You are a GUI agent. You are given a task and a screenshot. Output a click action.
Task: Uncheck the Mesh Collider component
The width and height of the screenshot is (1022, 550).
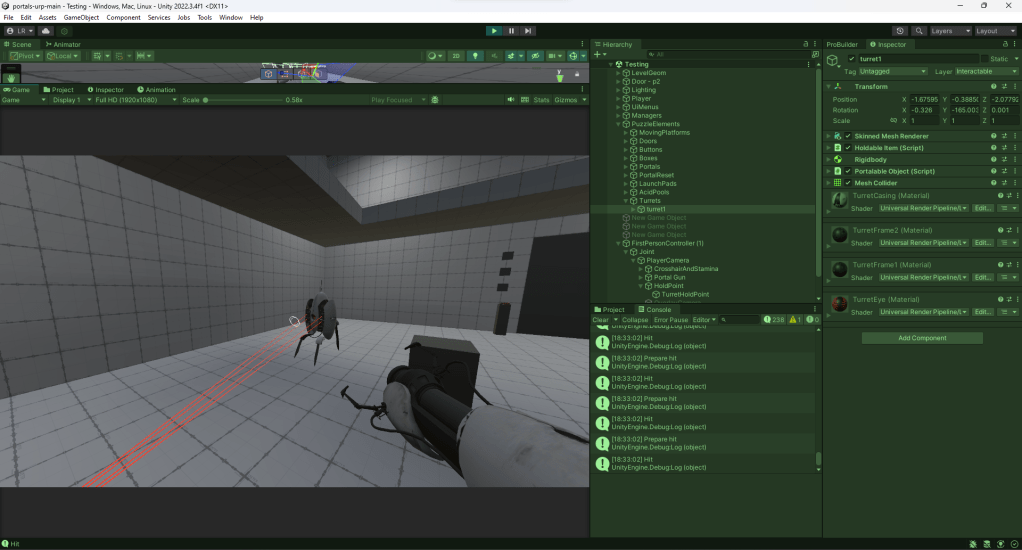pyautogui.click(x=848, y=183)
